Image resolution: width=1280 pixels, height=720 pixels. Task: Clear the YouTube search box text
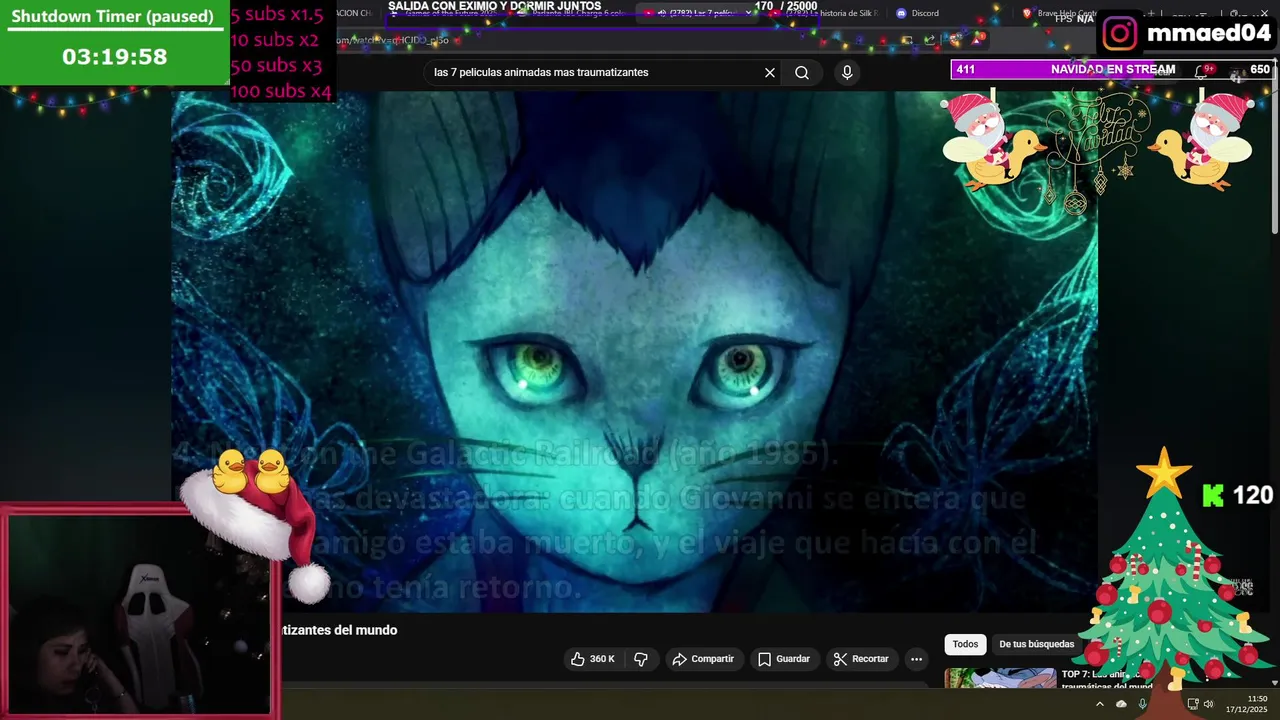(x=770, y=72)
